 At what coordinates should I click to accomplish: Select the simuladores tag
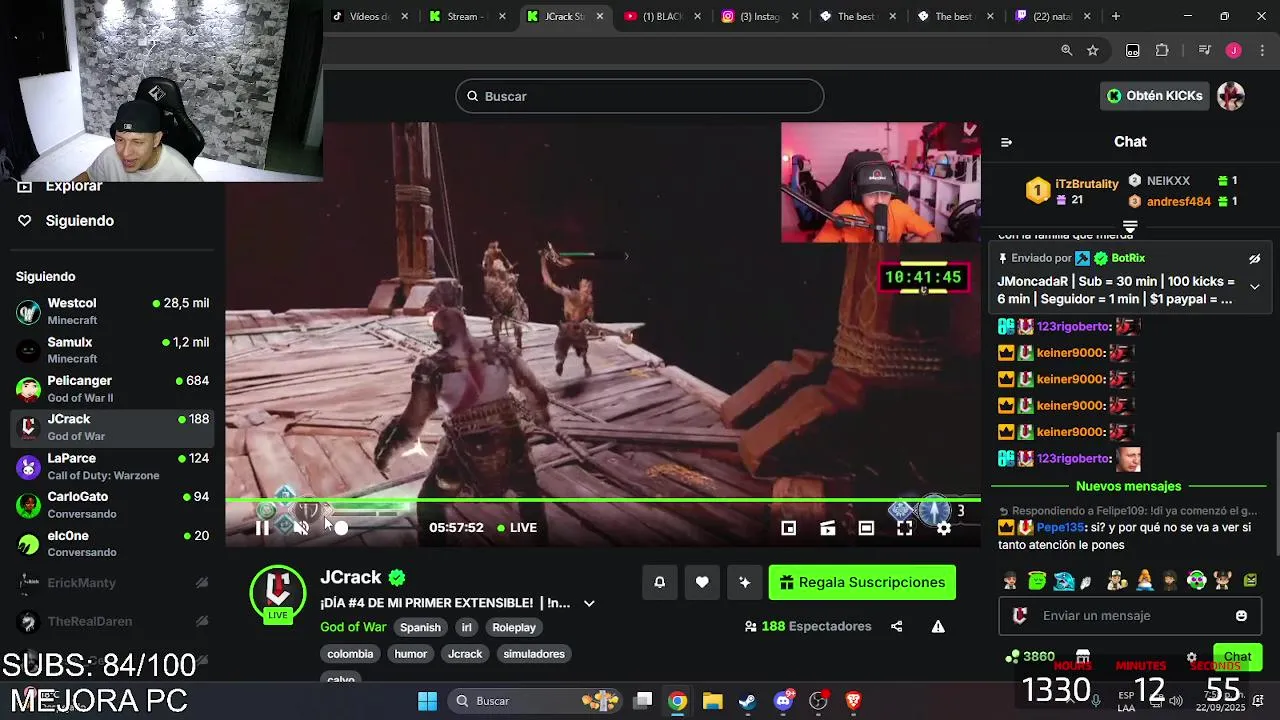[x=534, y=654]
